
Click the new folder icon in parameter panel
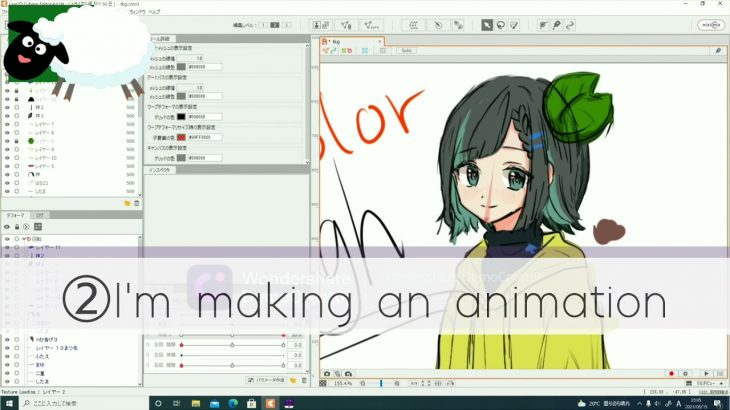tap(293, 380)
